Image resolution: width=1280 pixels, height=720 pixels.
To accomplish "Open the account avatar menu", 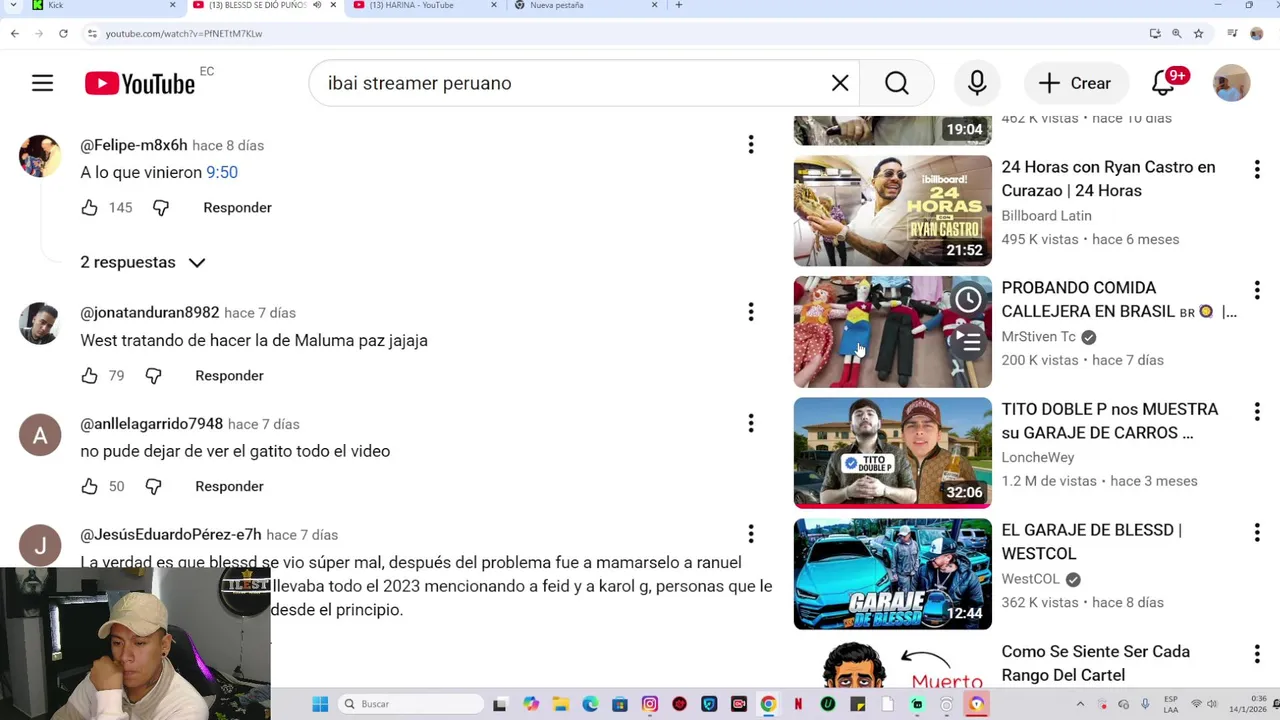I will (1231, 83).
